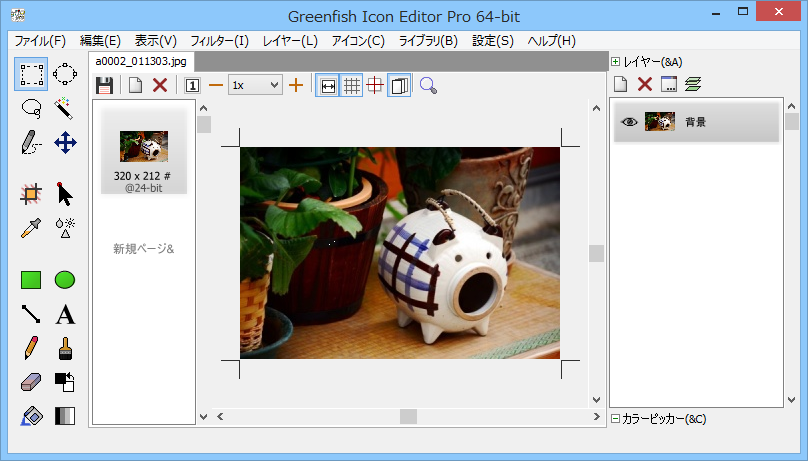Click the 新規ページ& new page button
Screen dimensions: 808x461
[144, 249]
